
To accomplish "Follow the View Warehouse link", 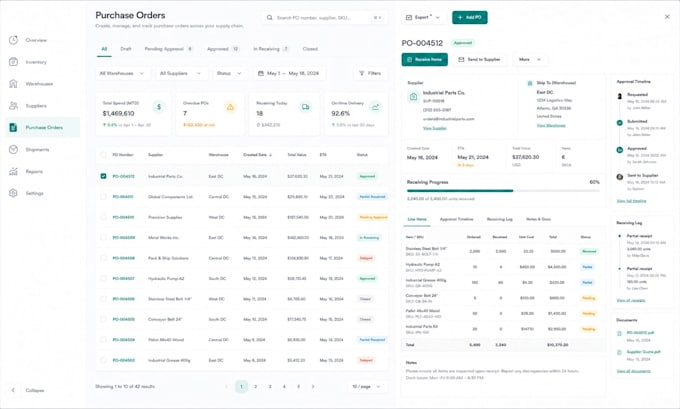I will click(551, 126).
